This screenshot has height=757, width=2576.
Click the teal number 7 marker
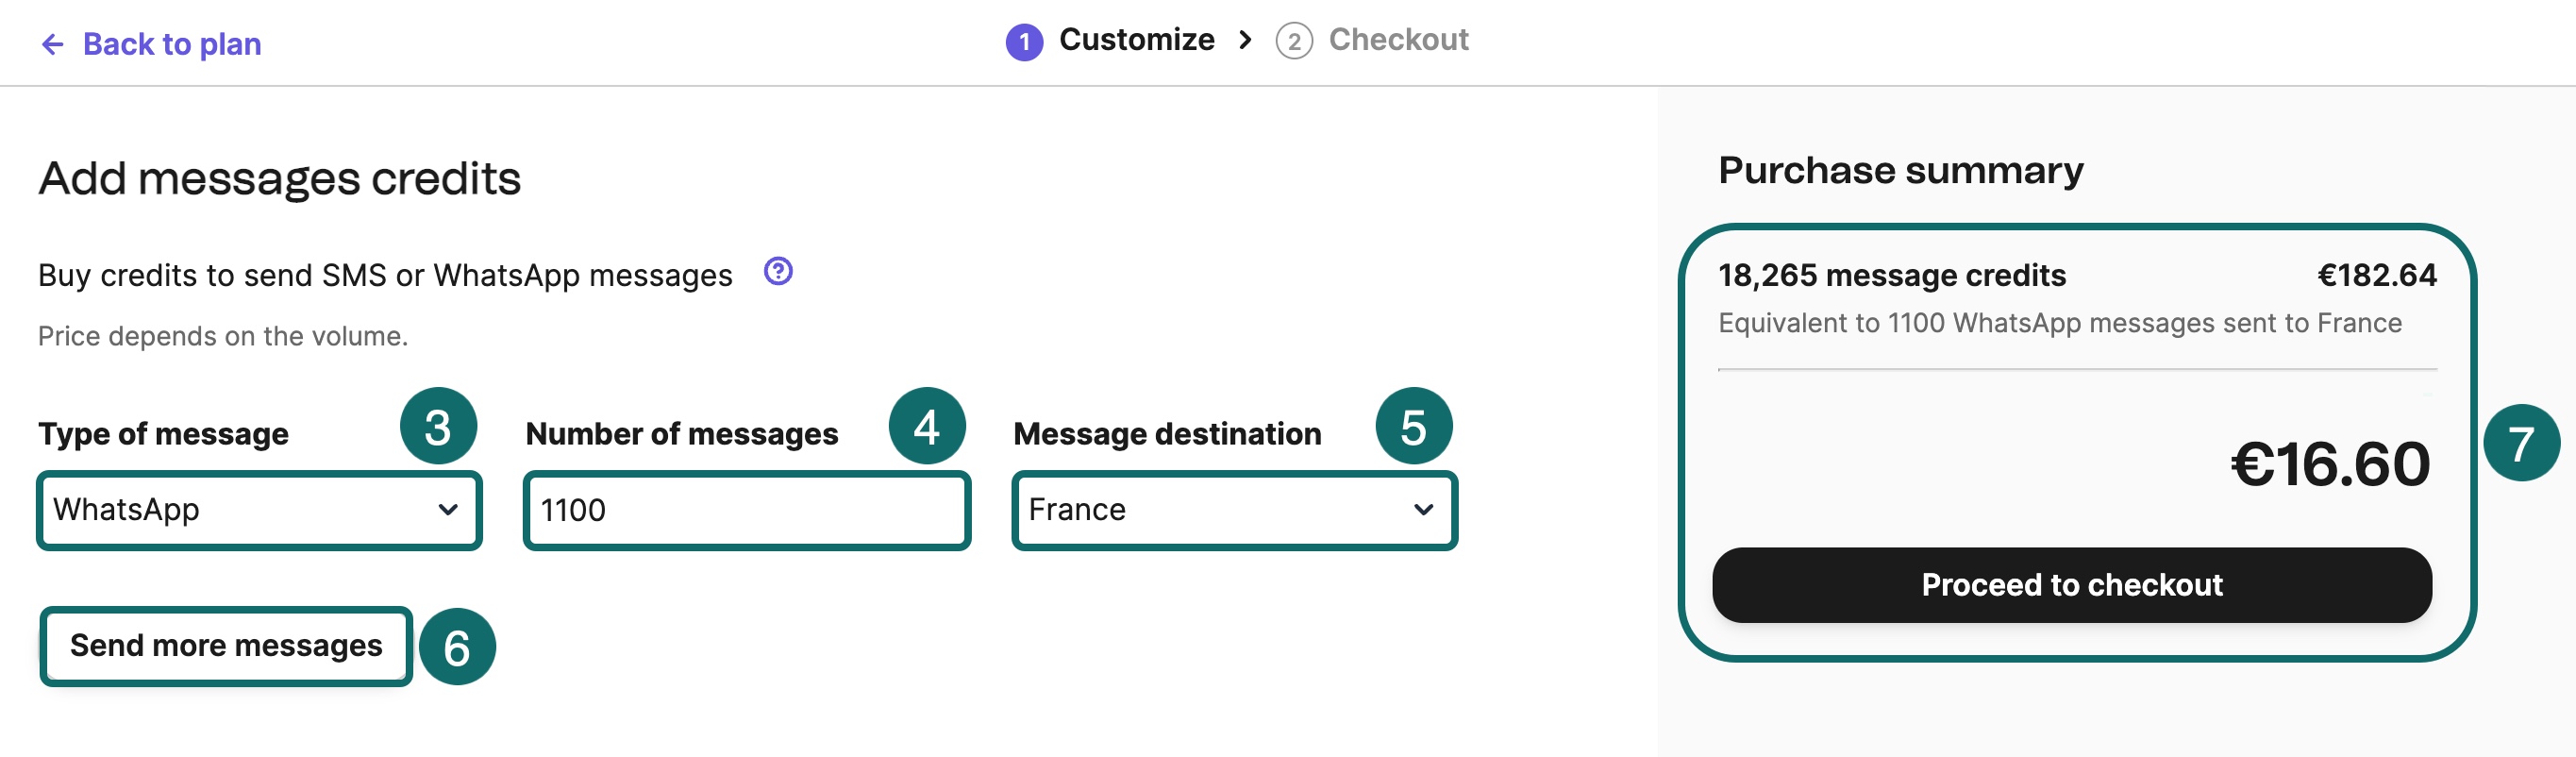(x=2521, y=443)
